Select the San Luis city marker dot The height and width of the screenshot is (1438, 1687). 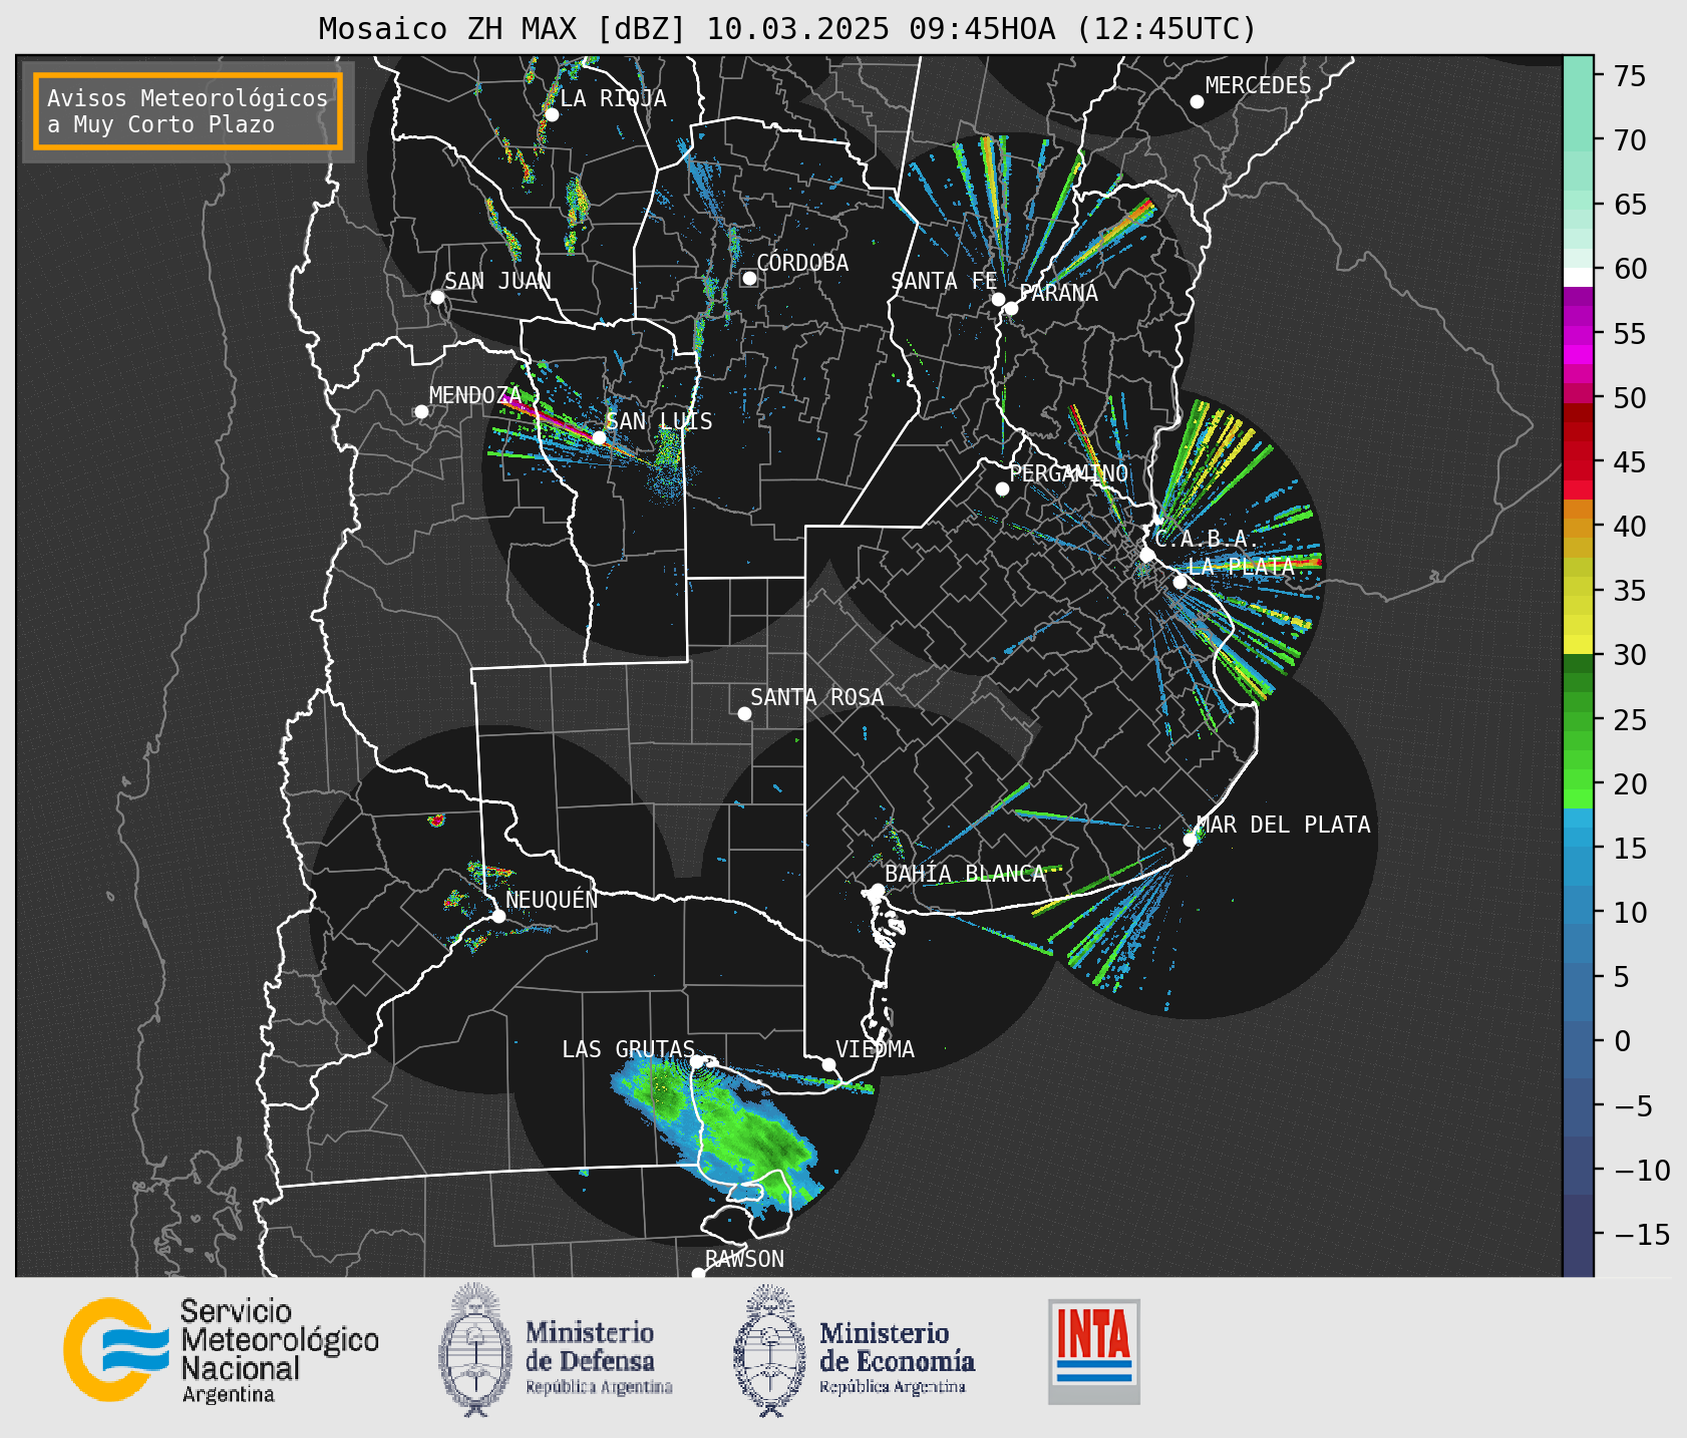click(x=598, y=438)
